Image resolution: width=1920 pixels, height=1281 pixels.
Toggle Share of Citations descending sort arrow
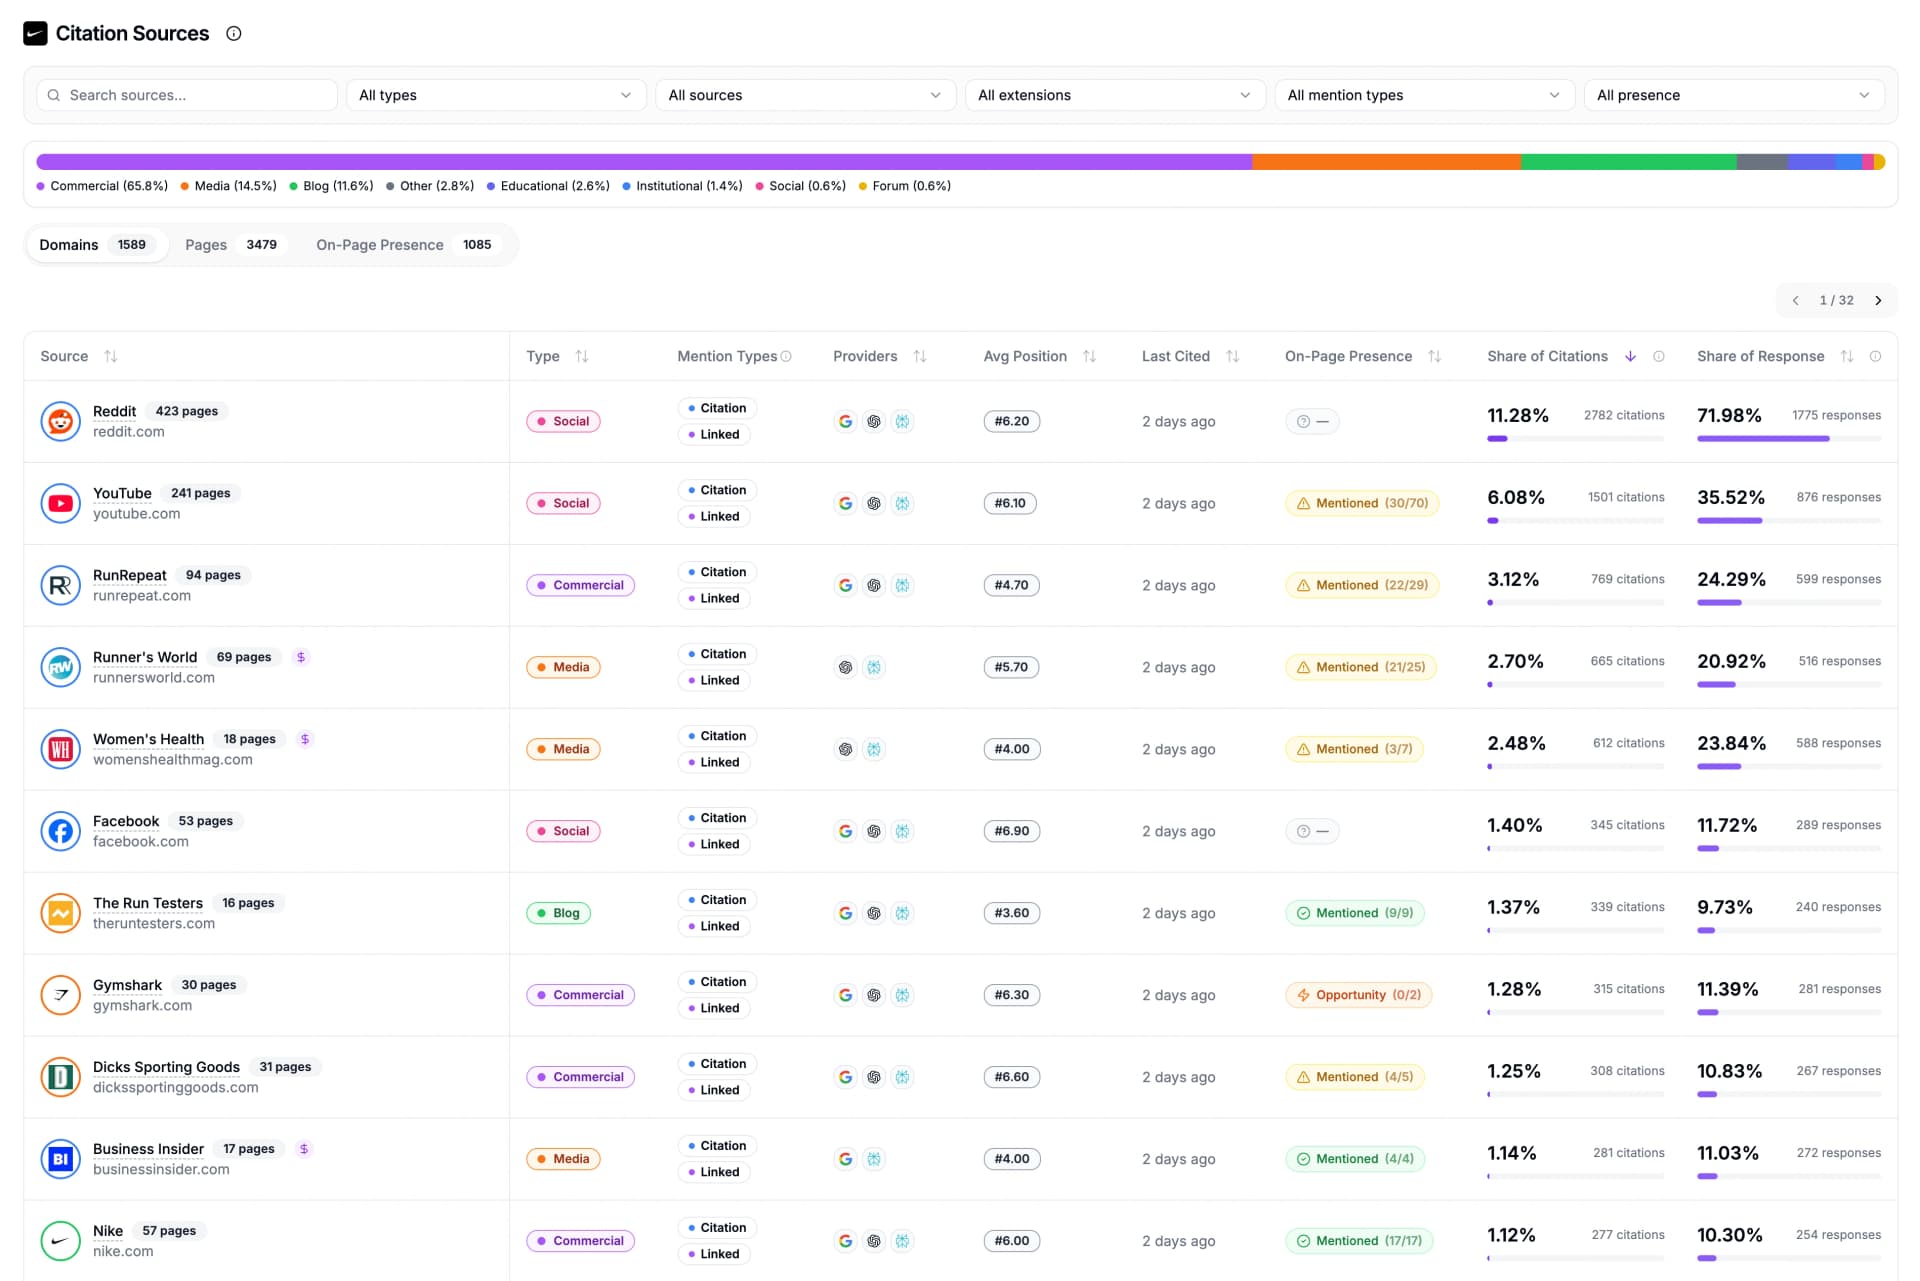pyautogui.click(x=1630, y=356)
